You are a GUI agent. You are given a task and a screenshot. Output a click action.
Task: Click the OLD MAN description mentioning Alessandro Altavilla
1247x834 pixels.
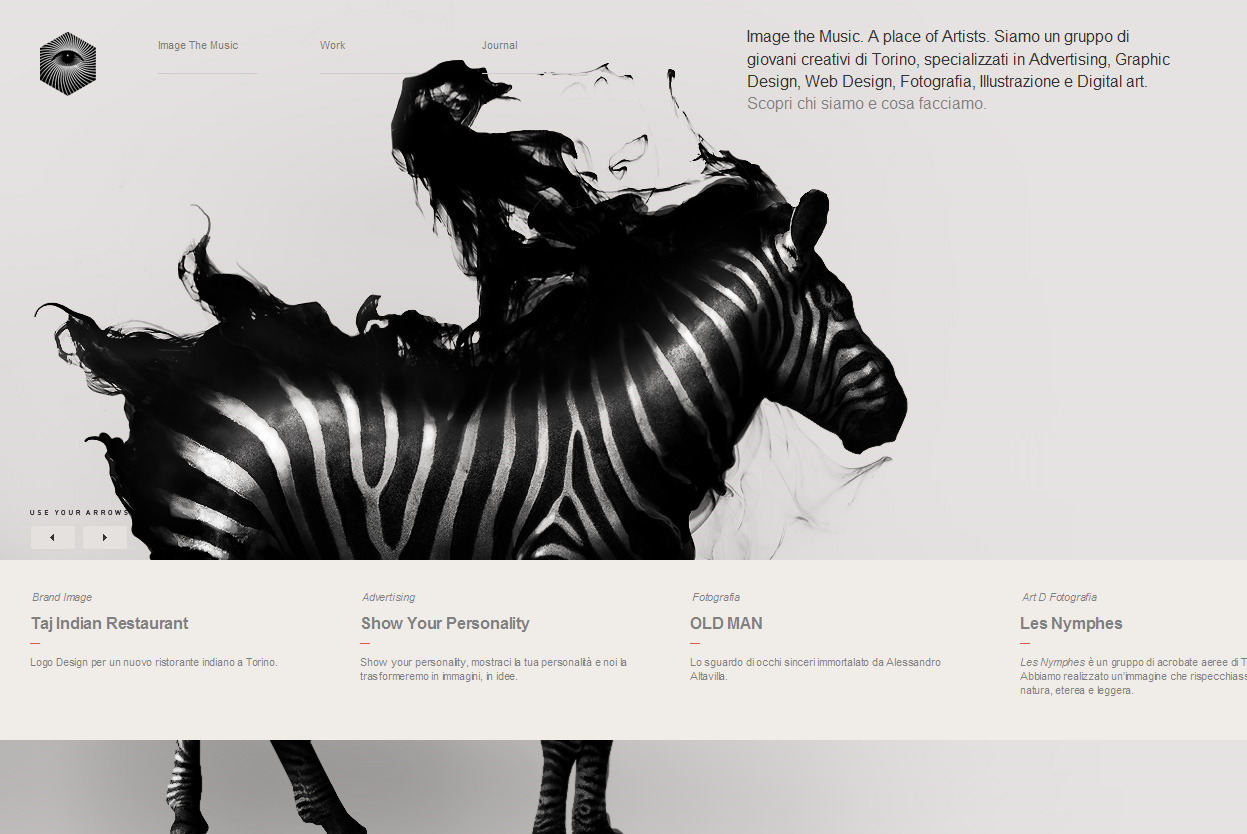[816, 669]
